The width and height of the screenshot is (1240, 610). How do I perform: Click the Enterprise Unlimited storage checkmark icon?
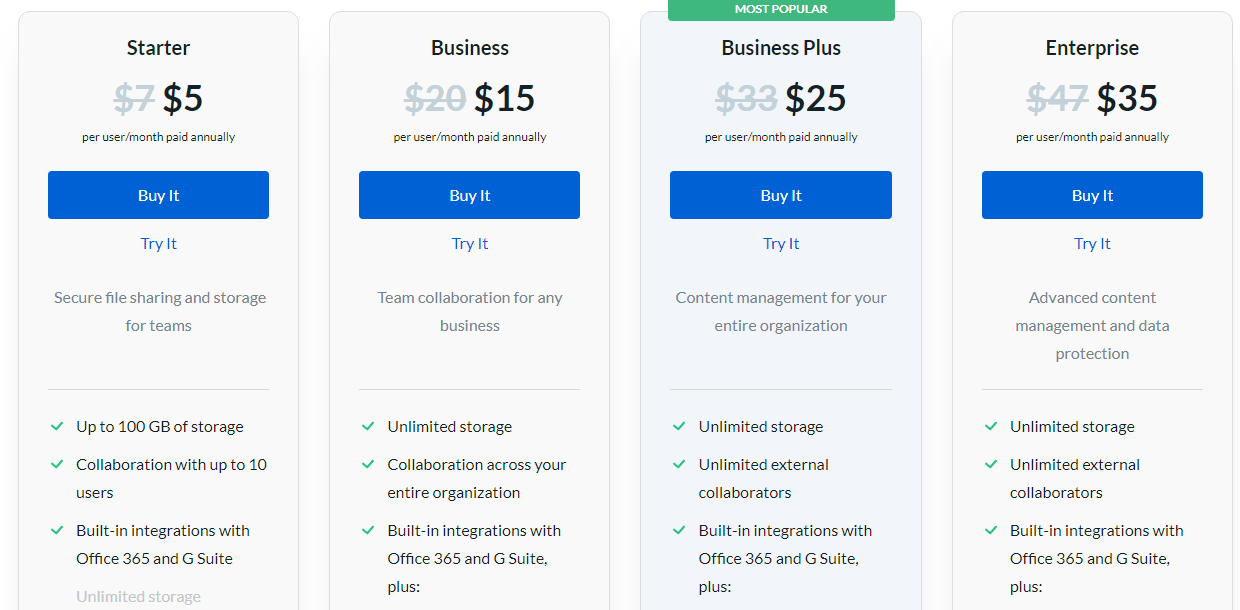(991, 426)
